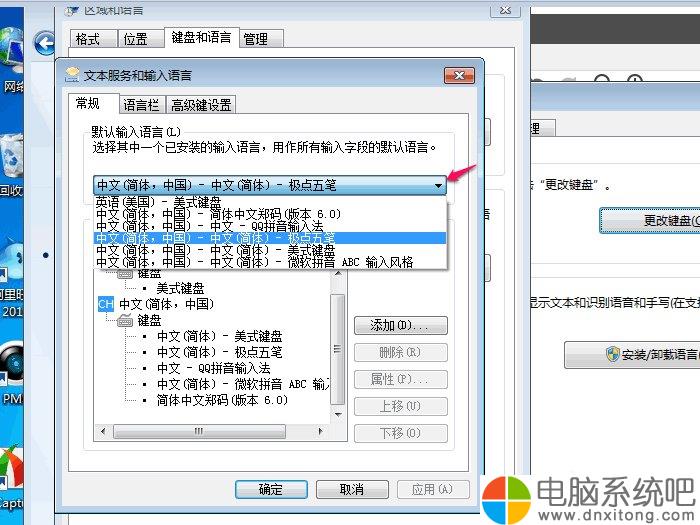Screen dimensions: 700x525
Task: Click the 添加(D)... button
Action: click(x=400, y=325)
